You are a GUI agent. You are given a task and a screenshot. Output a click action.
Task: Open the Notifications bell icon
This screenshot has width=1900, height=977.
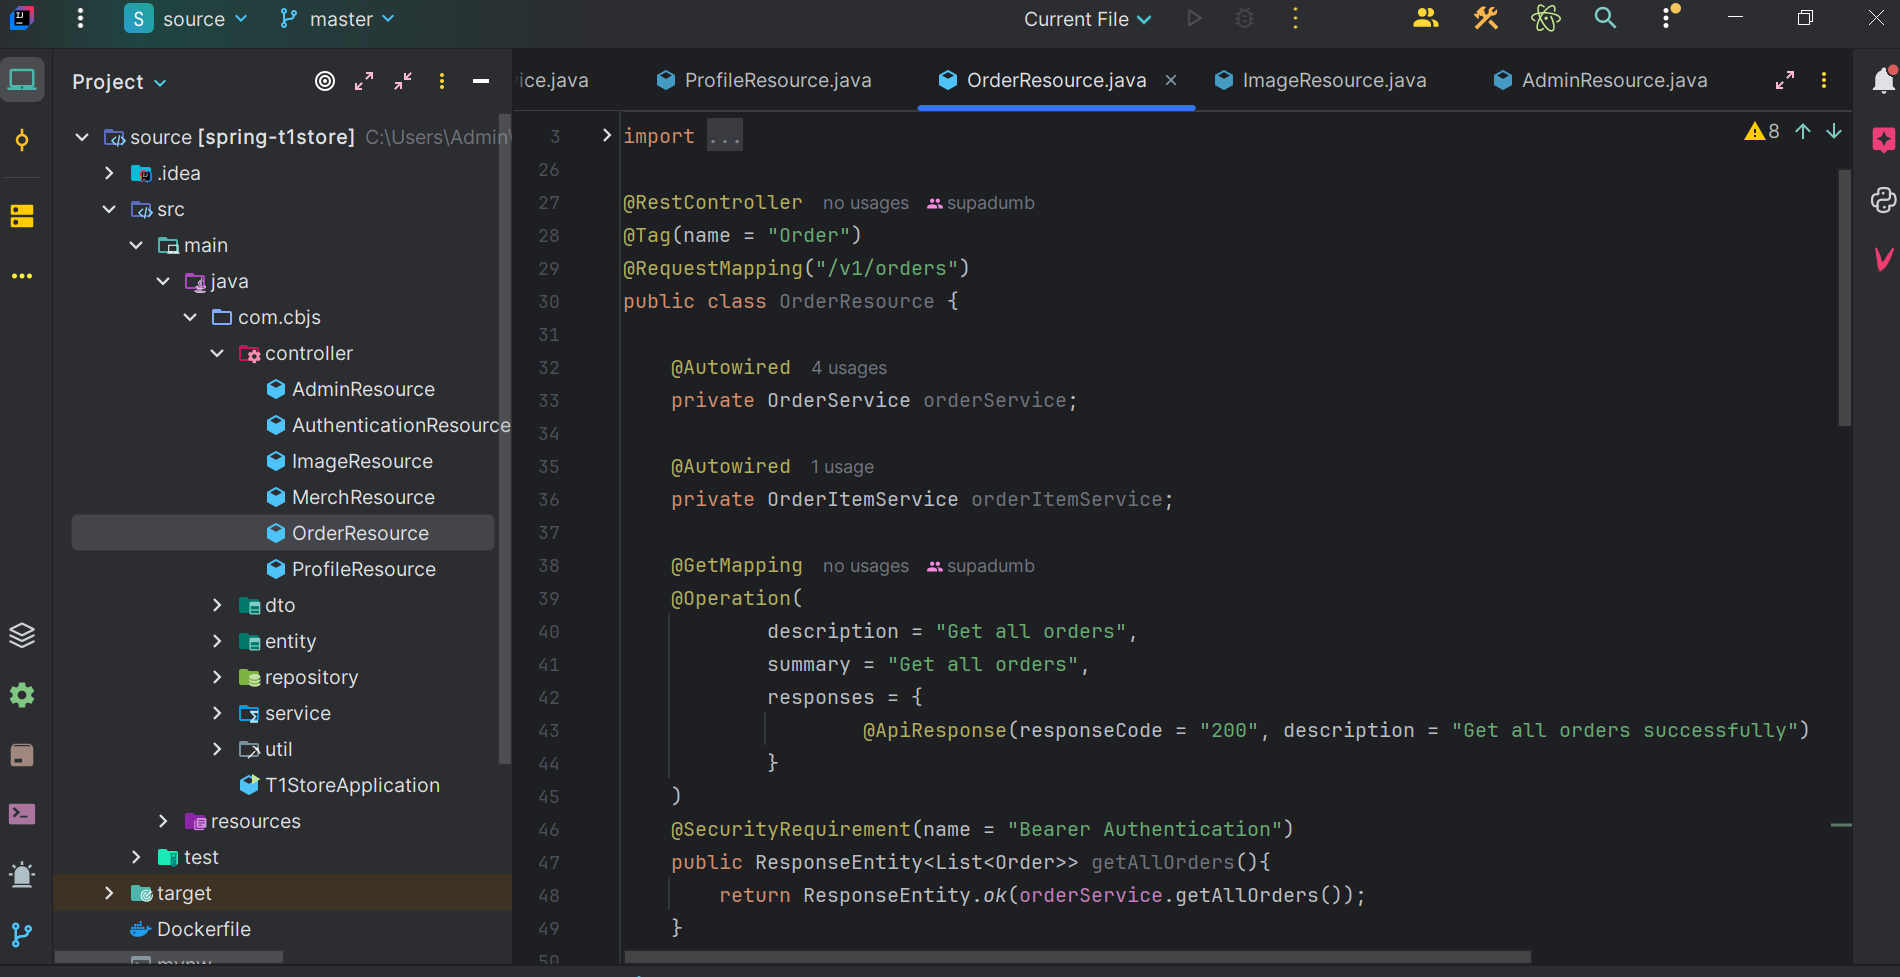[1883, 80]
